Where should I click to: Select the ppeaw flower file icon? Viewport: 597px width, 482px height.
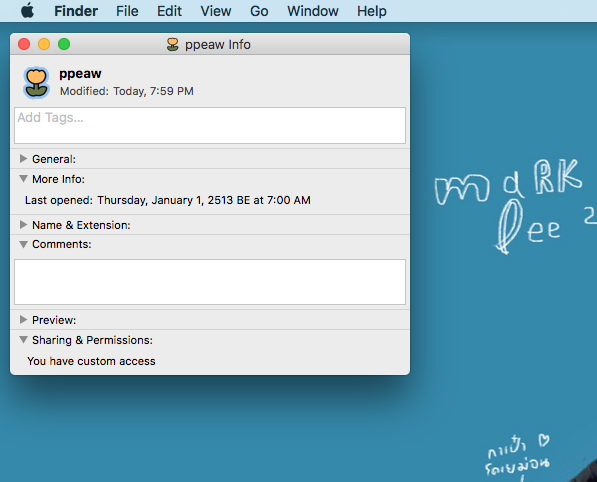tap(37, 83)
